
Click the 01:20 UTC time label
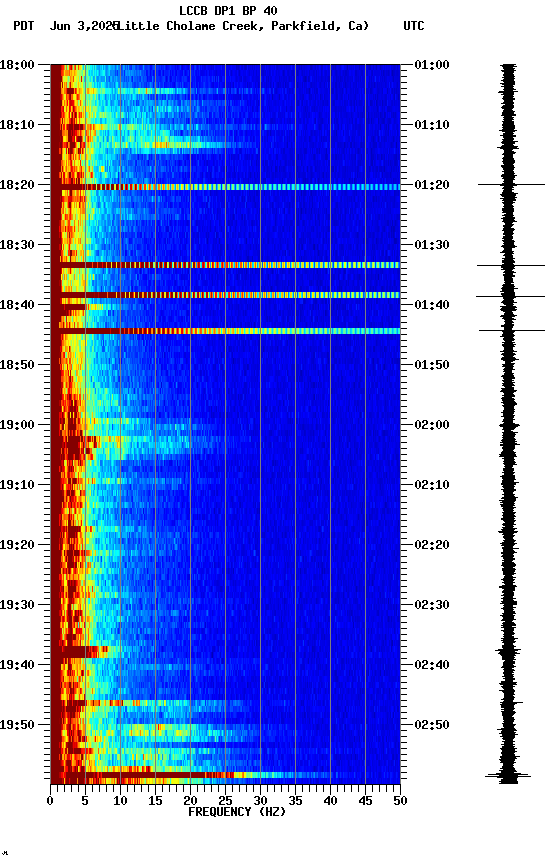click(x=432, y=185)
